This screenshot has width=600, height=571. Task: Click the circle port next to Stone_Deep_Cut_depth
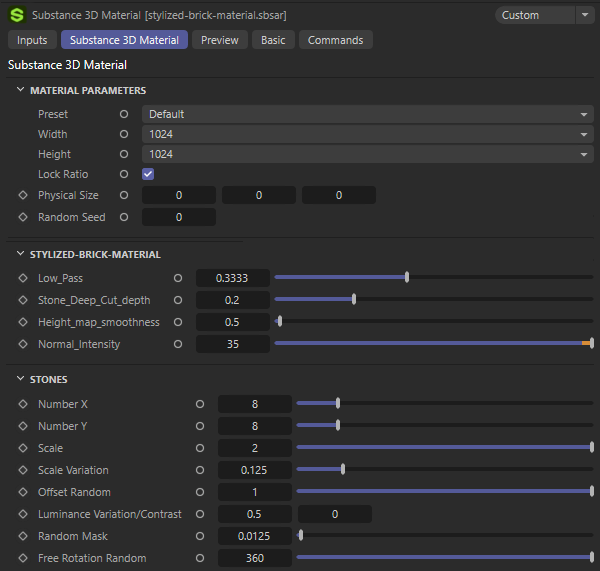pyautogui.click(x=178, y=300)
